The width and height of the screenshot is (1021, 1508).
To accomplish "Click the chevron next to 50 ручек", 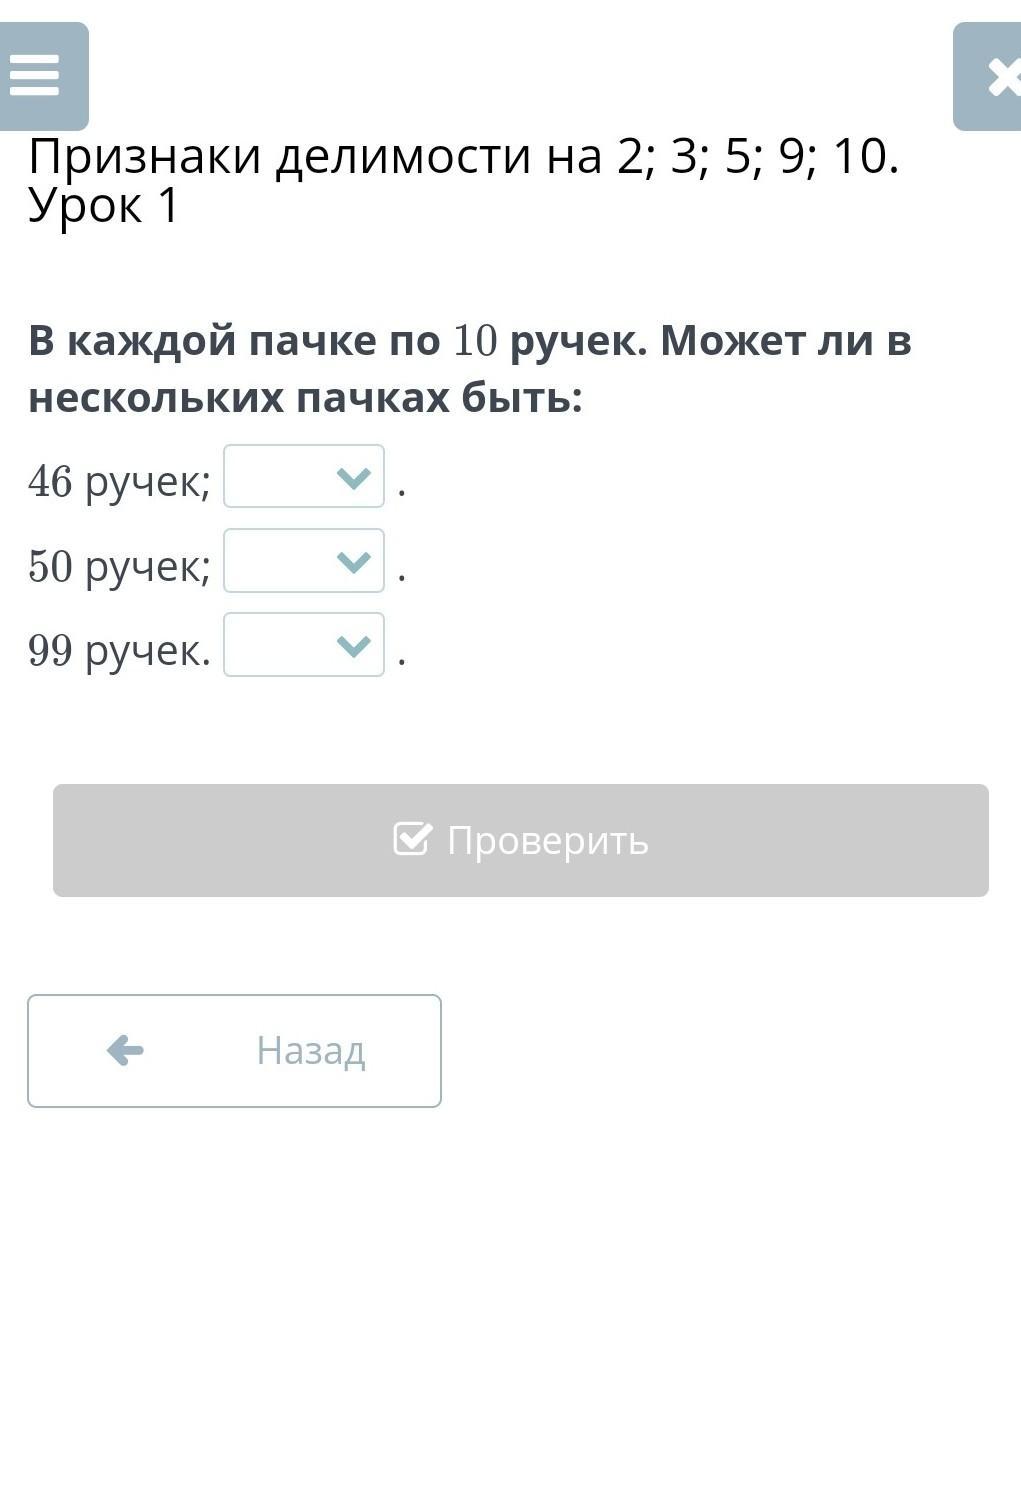I will [354, 562].
